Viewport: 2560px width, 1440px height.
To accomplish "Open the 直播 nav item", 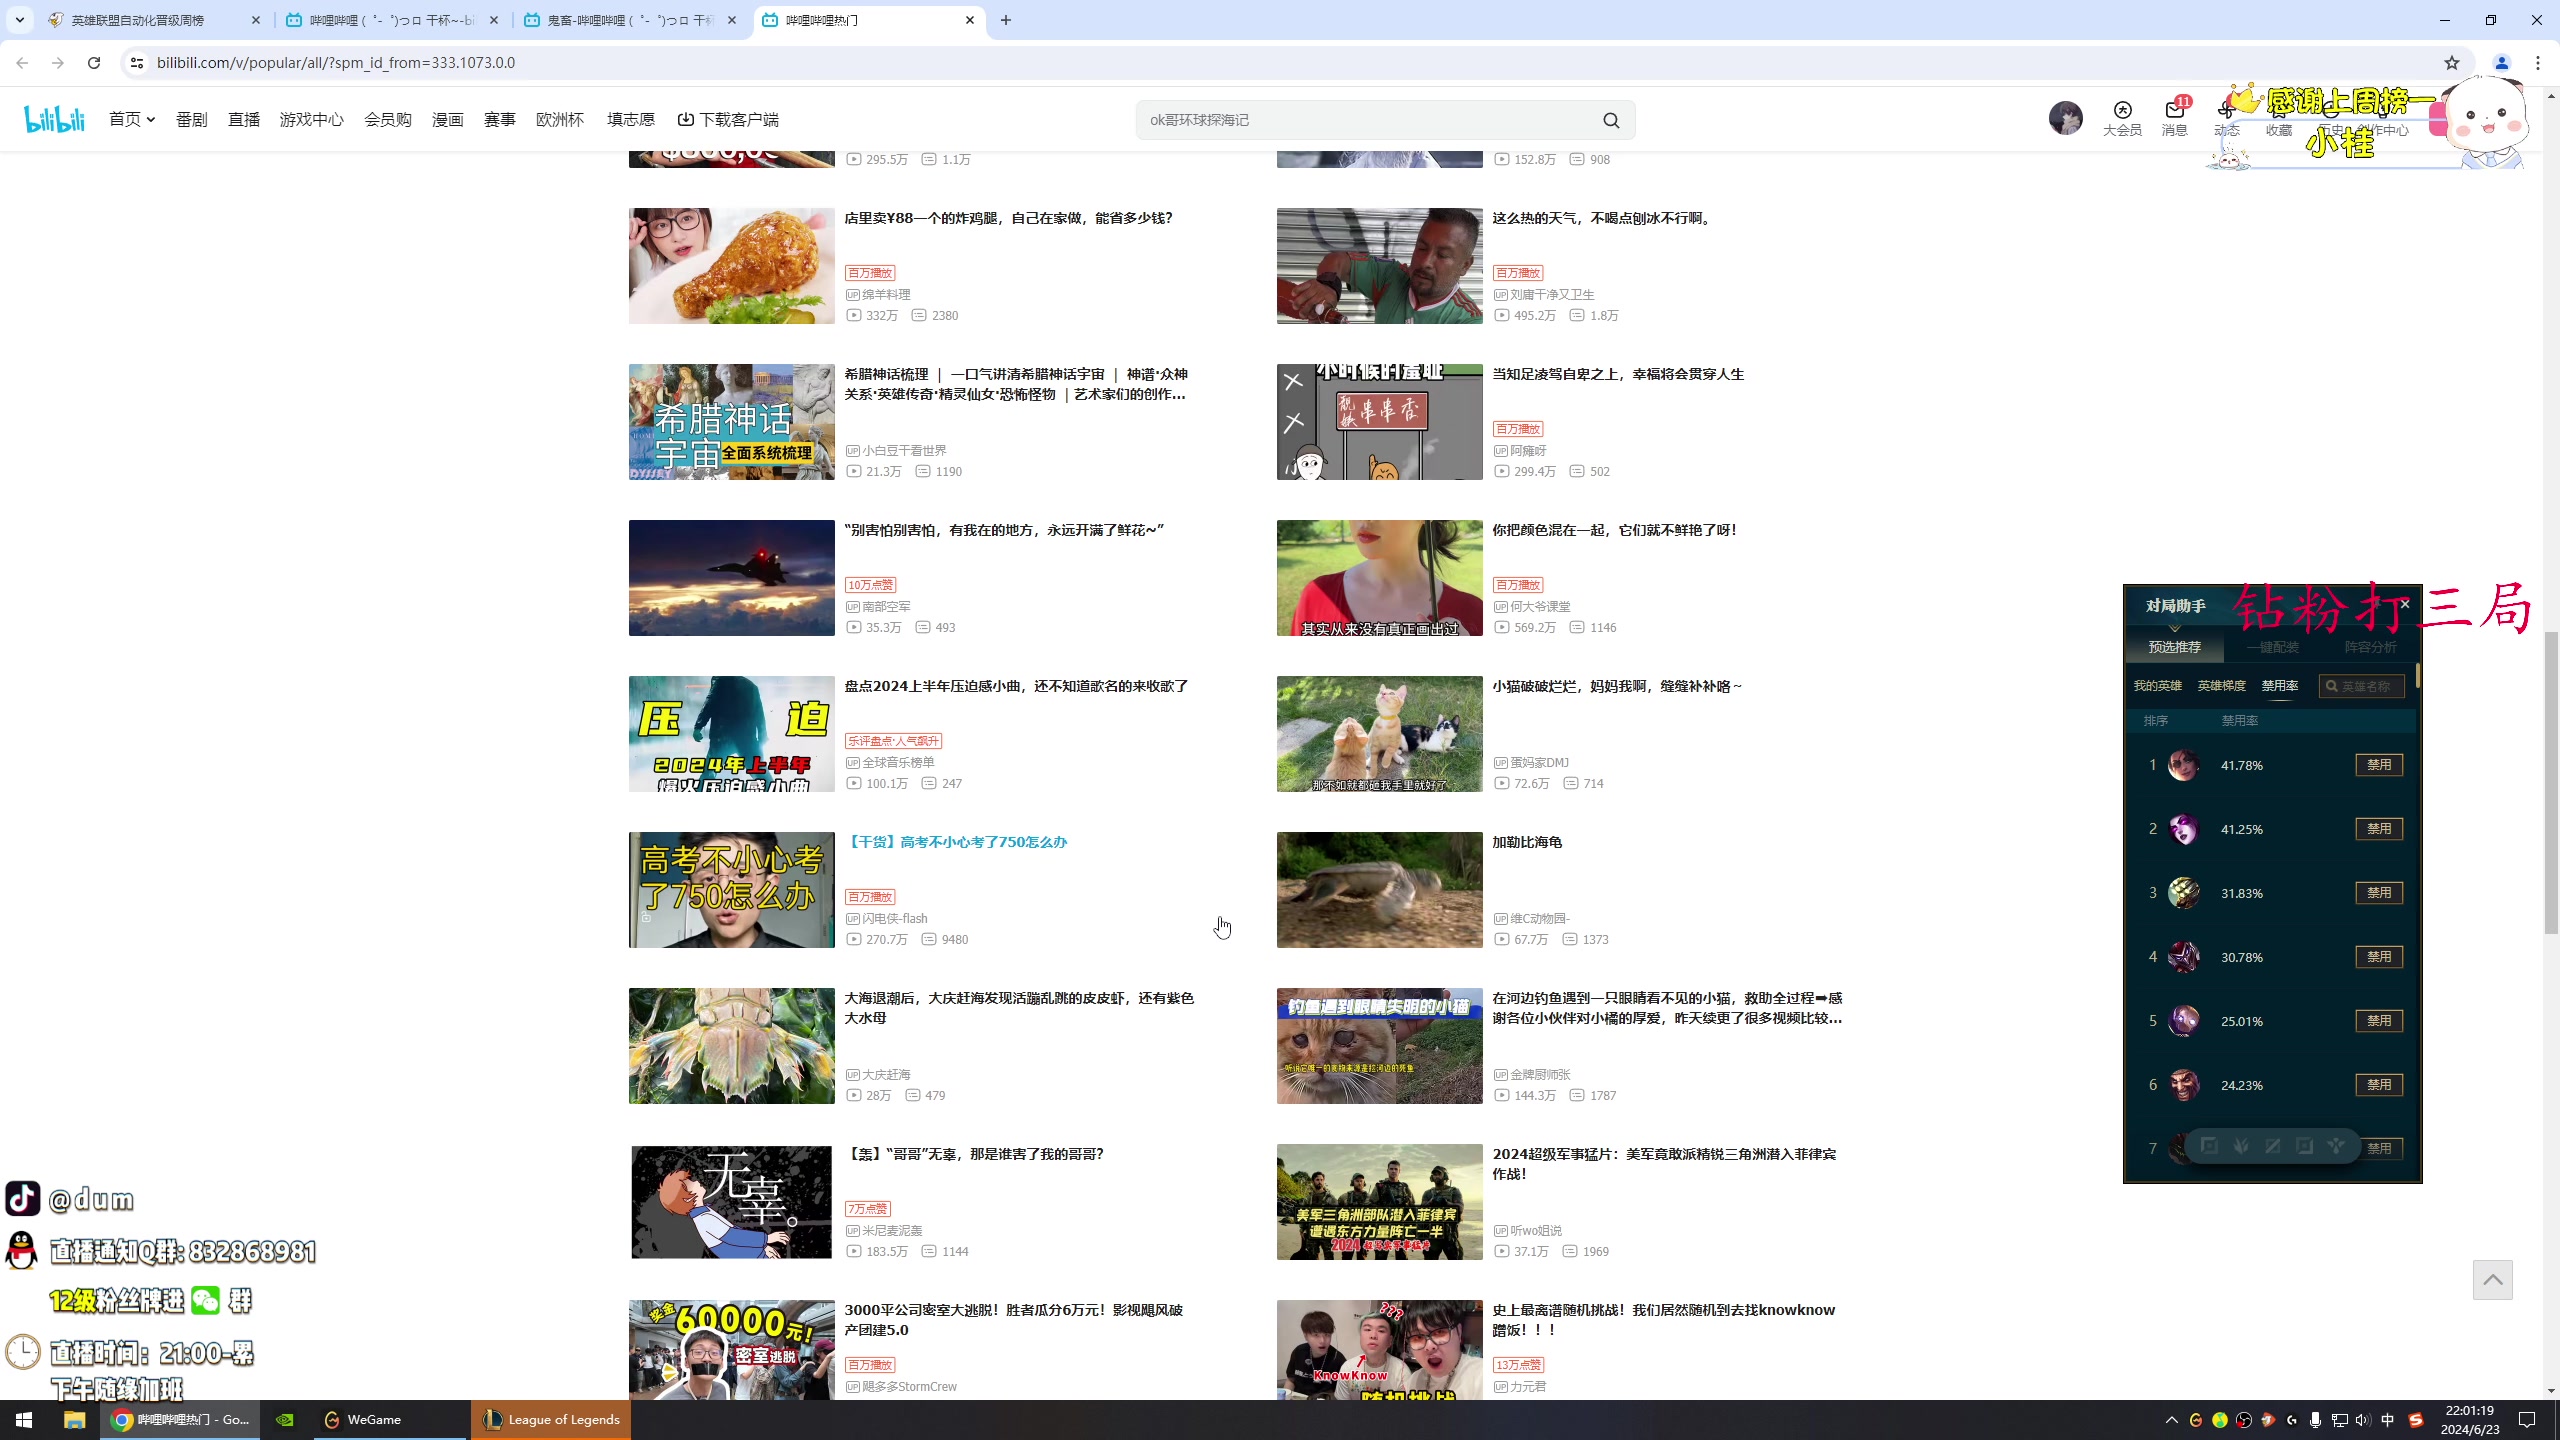I will coord(244,119).
